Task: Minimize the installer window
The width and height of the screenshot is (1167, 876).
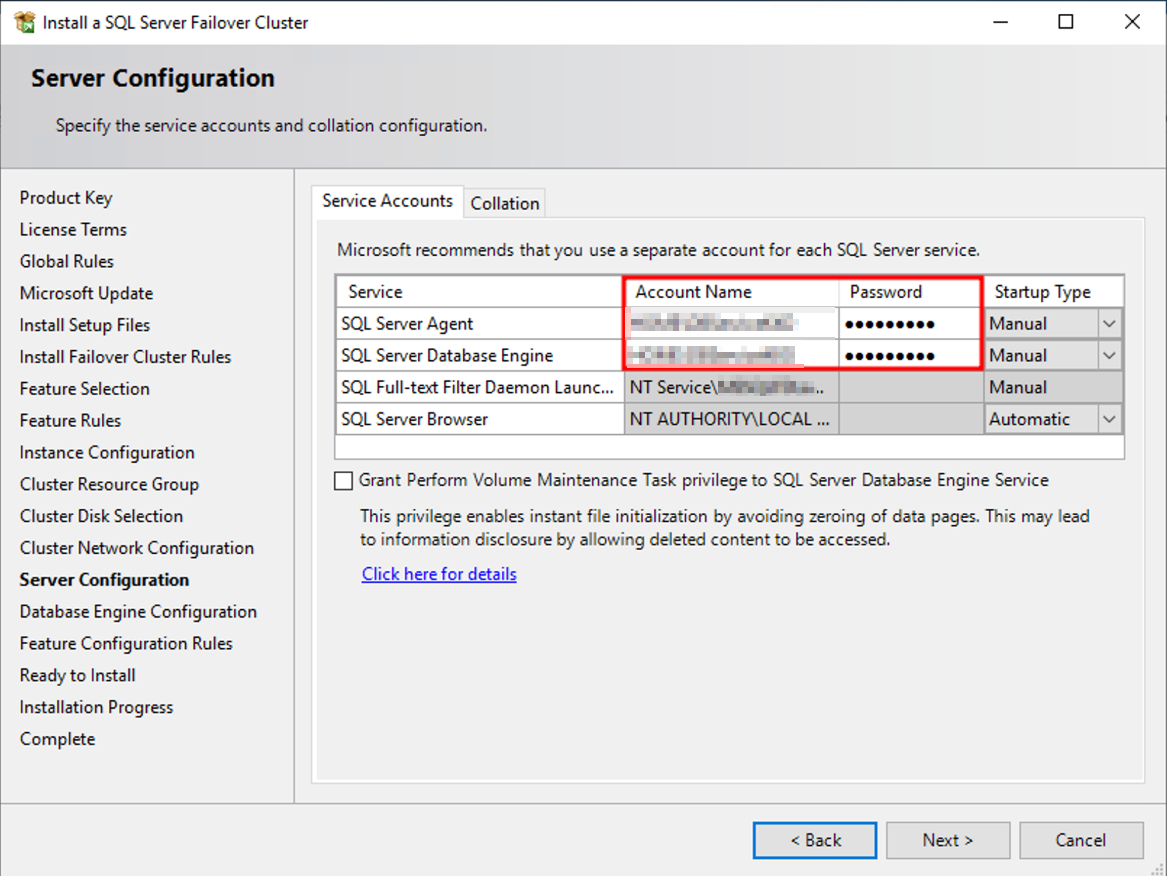Action: (x=1000, y=22)
